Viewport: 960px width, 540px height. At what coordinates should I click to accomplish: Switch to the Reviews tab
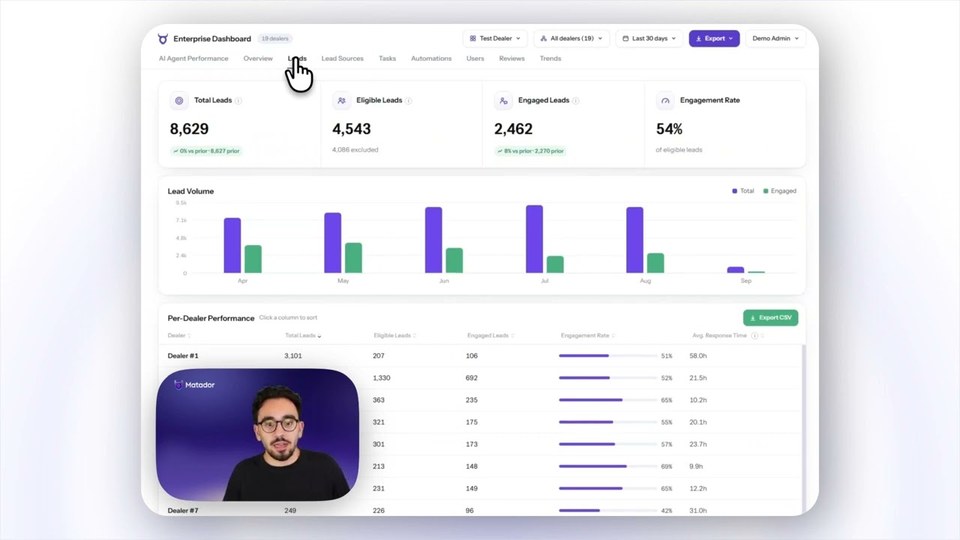coord(512,59)
